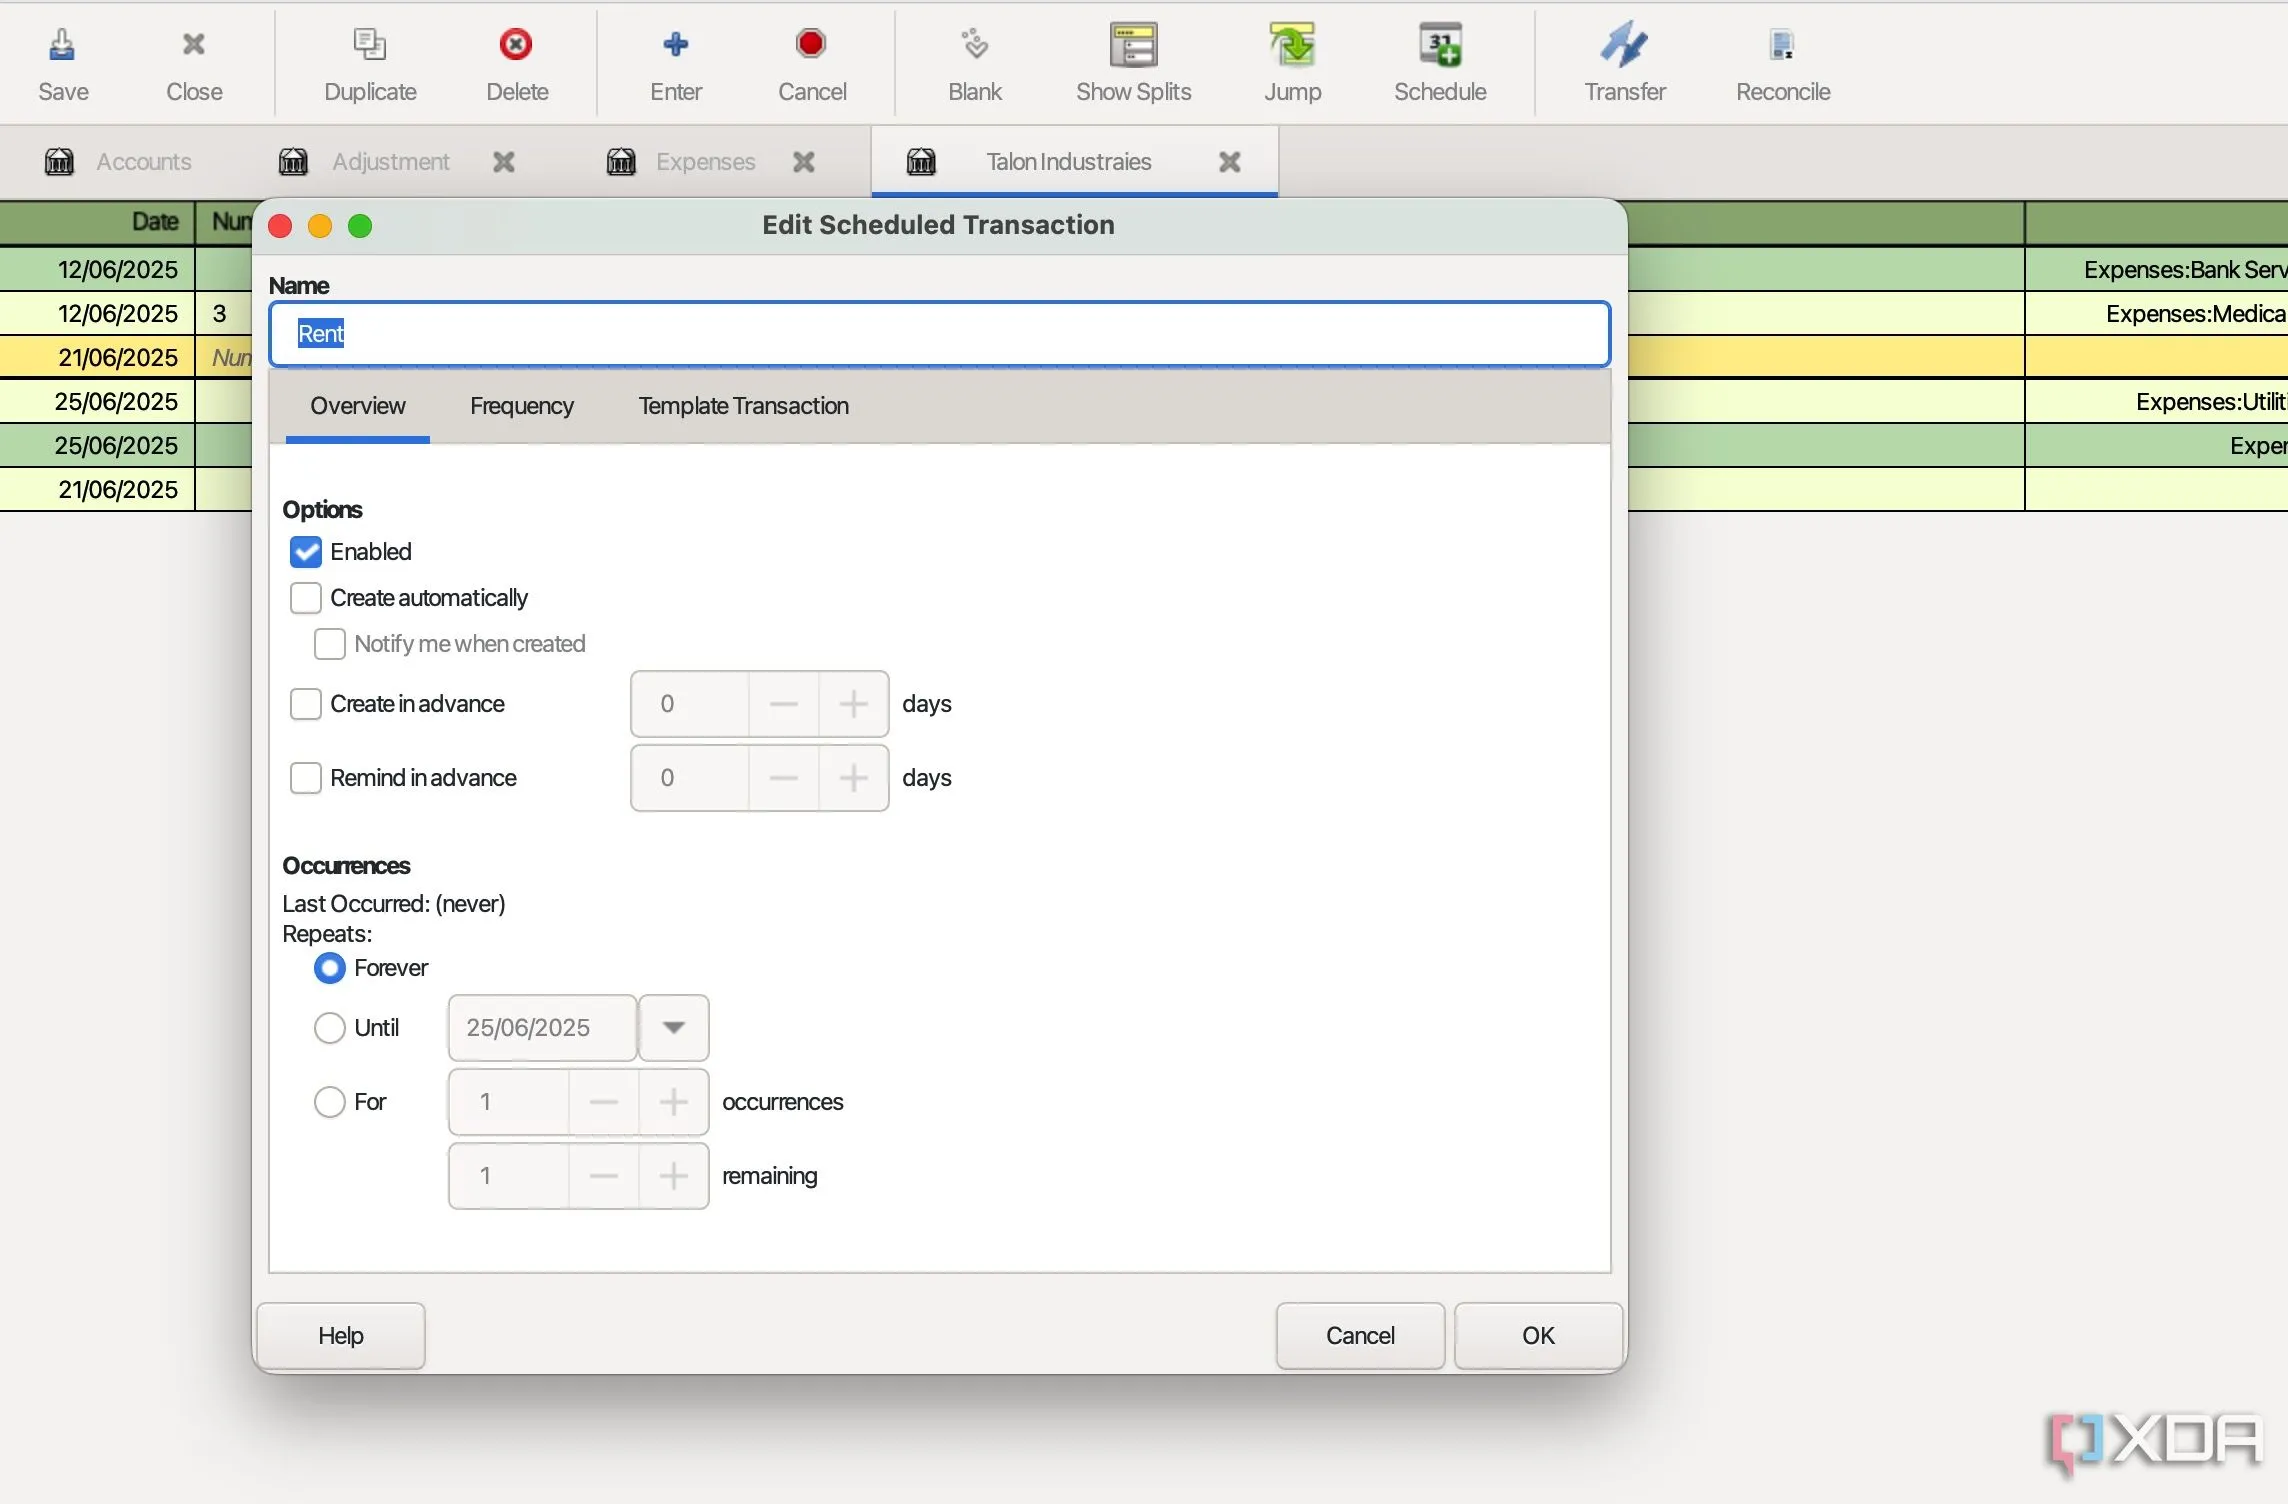Uncheck the Enabled checkbox
This screenshot has height=1504, width=2288.
[306, 552]
